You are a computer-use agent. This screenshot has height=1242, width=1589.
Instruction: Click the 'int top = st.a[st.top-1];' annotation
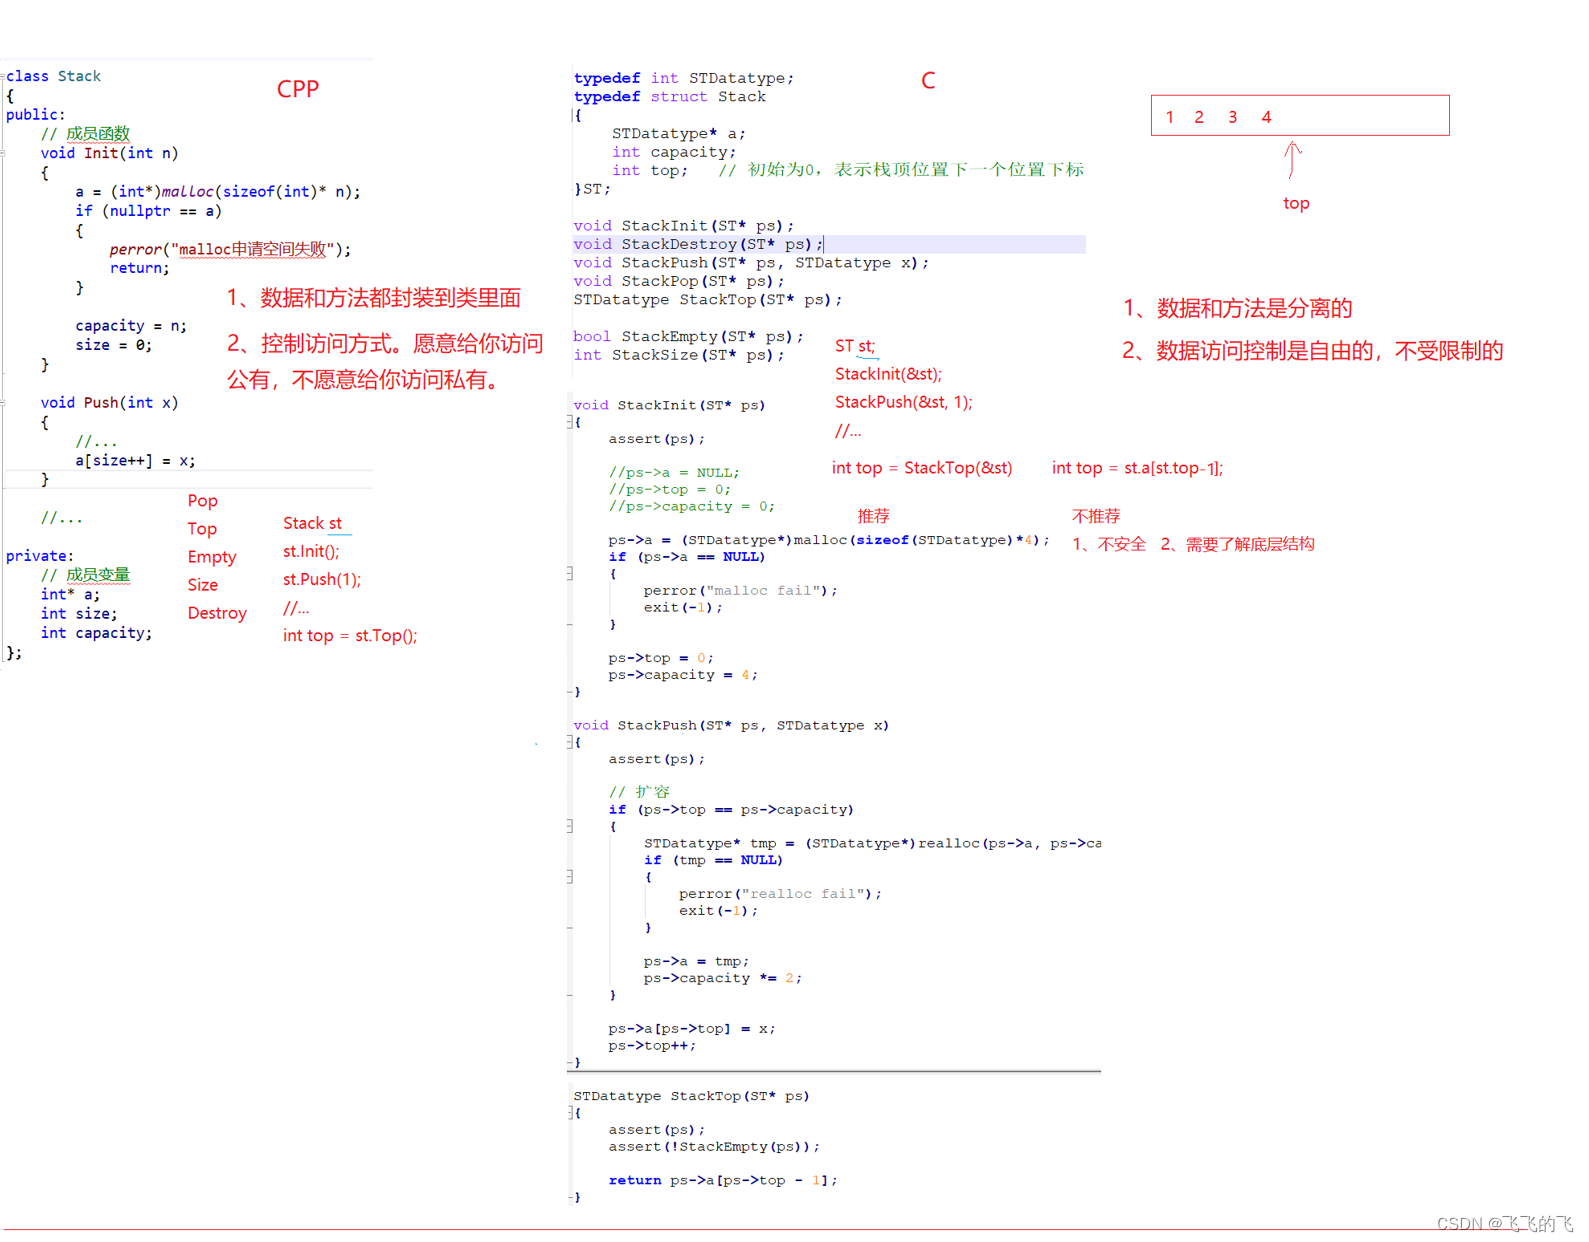coord(1137,468)
